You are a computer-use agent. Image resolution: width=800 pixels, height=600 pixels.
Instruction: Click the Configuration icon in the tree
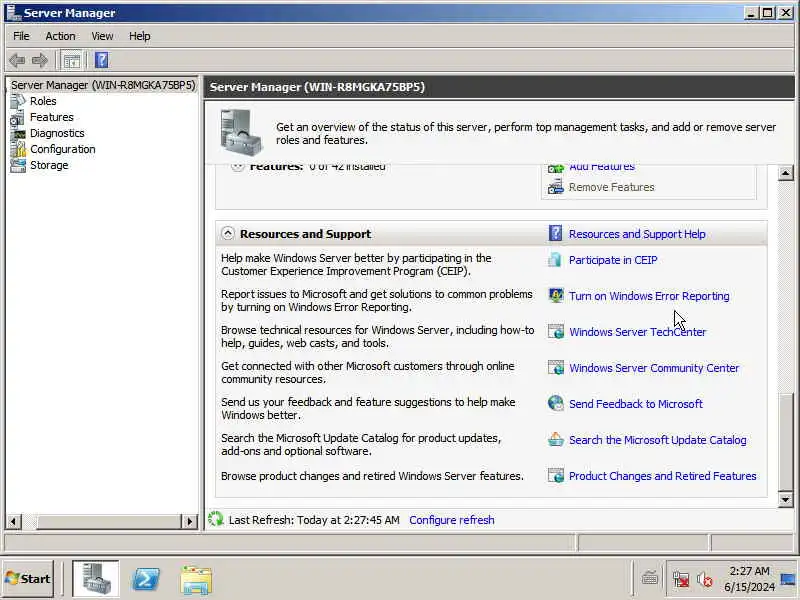pos(18,149)
